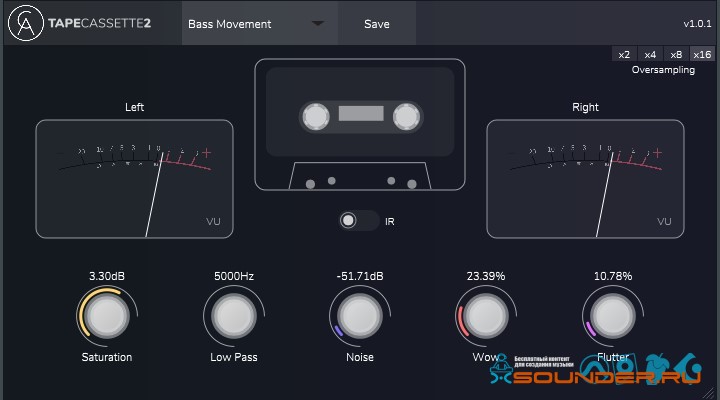
Task: Click the v1.0.1 version label
Action: 697,24
